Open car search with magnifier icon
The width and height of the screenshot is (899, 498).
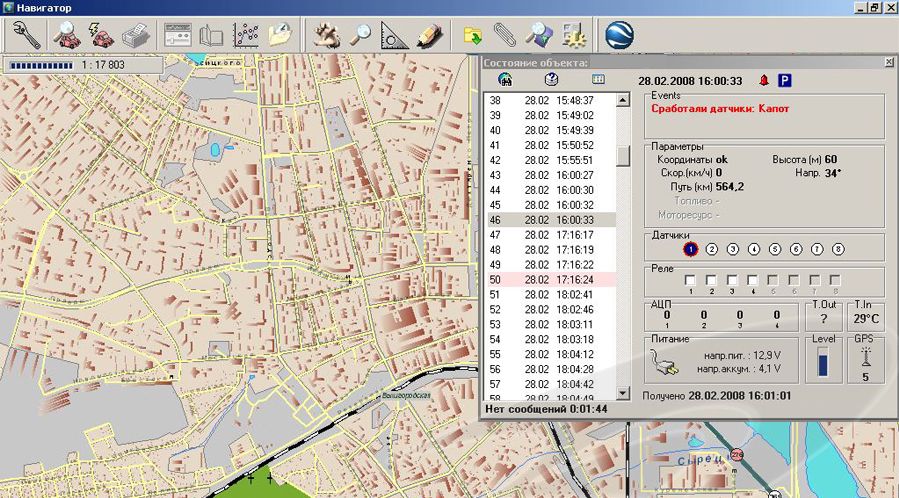click(x=66, y=36)
